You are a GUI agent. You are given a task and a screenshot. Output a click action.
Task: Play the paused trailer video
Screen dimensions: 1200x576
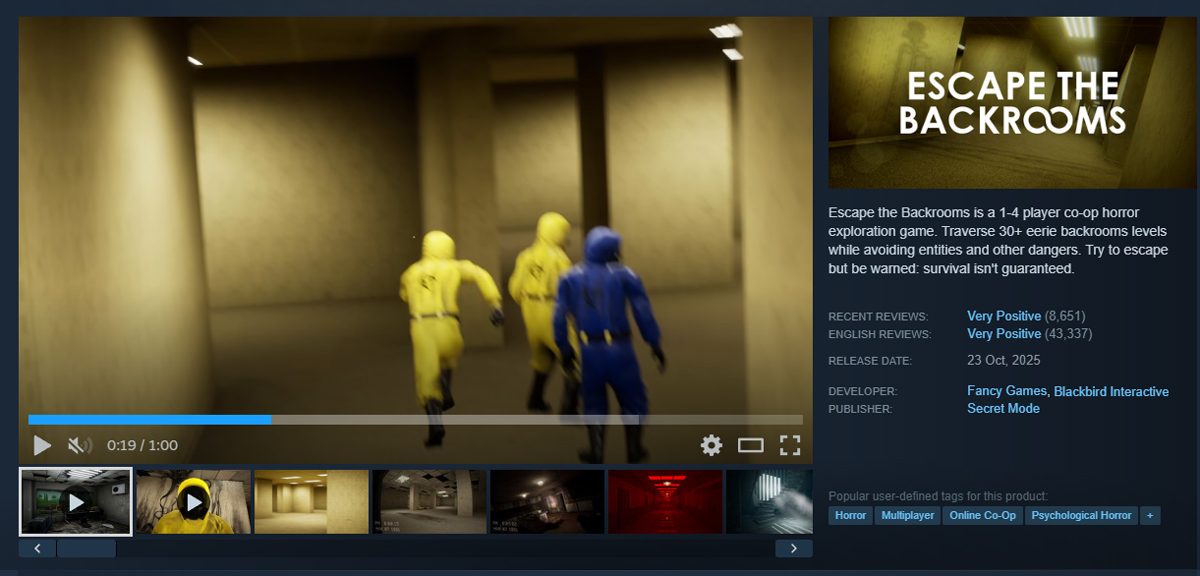(42, 445)
